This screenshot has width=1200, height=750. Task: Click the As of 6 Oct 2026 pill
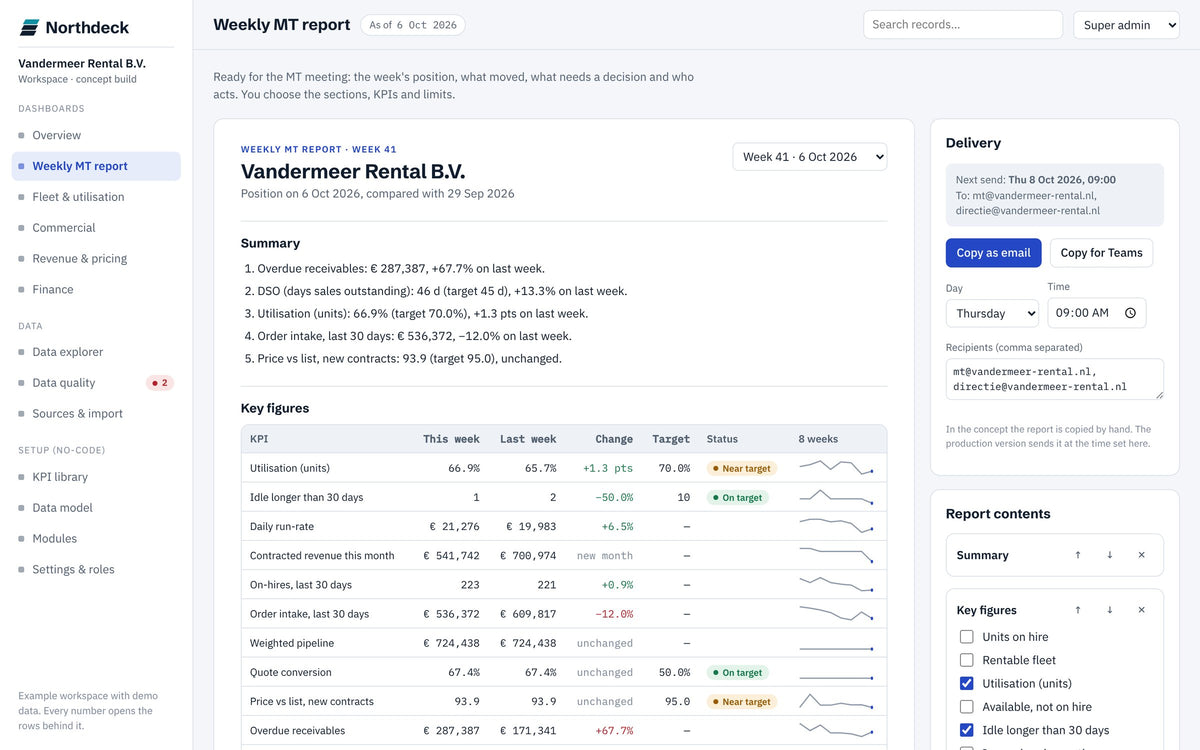point(413,25)
